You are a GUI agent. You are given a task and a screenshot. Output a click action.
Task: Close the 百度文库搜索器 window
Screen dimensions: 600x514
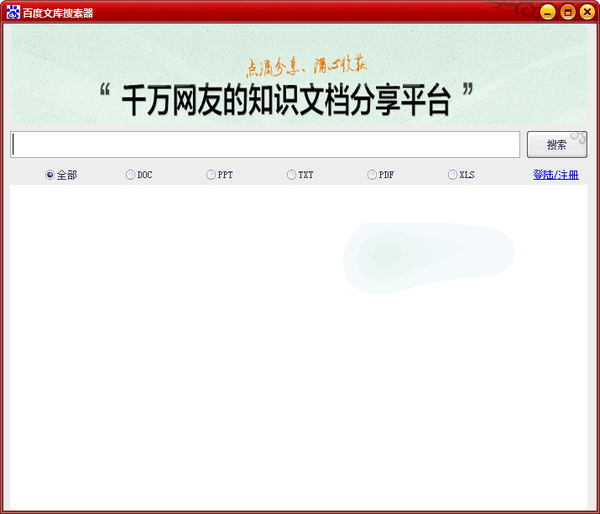[x=587, y=12]
